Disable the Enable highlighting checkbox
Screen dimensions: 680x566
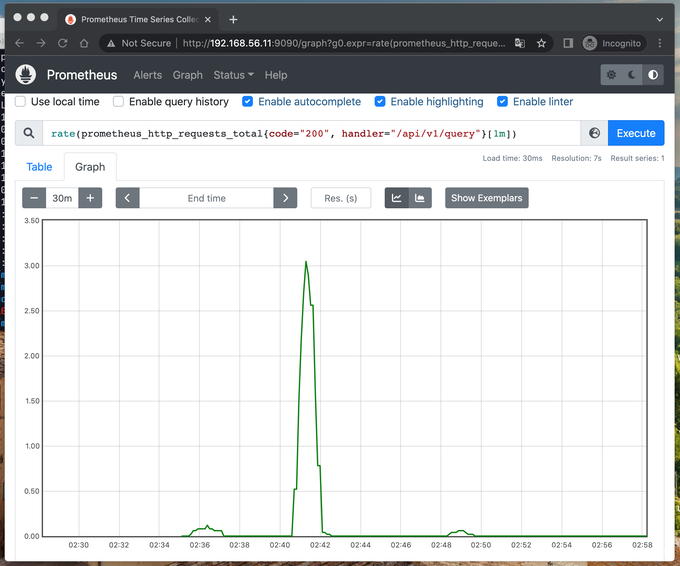tap(380, 101)
